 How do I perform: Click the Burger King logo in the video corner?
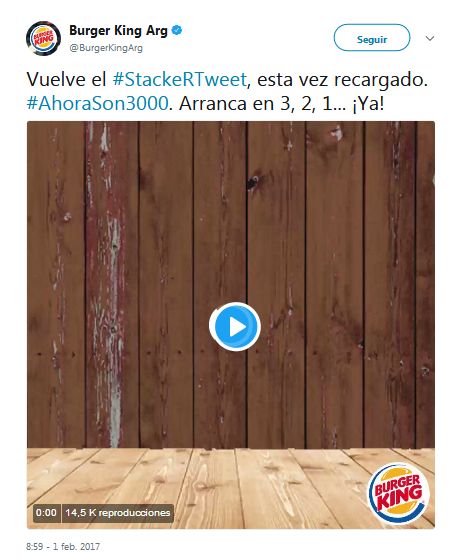[x=397, y=494]
